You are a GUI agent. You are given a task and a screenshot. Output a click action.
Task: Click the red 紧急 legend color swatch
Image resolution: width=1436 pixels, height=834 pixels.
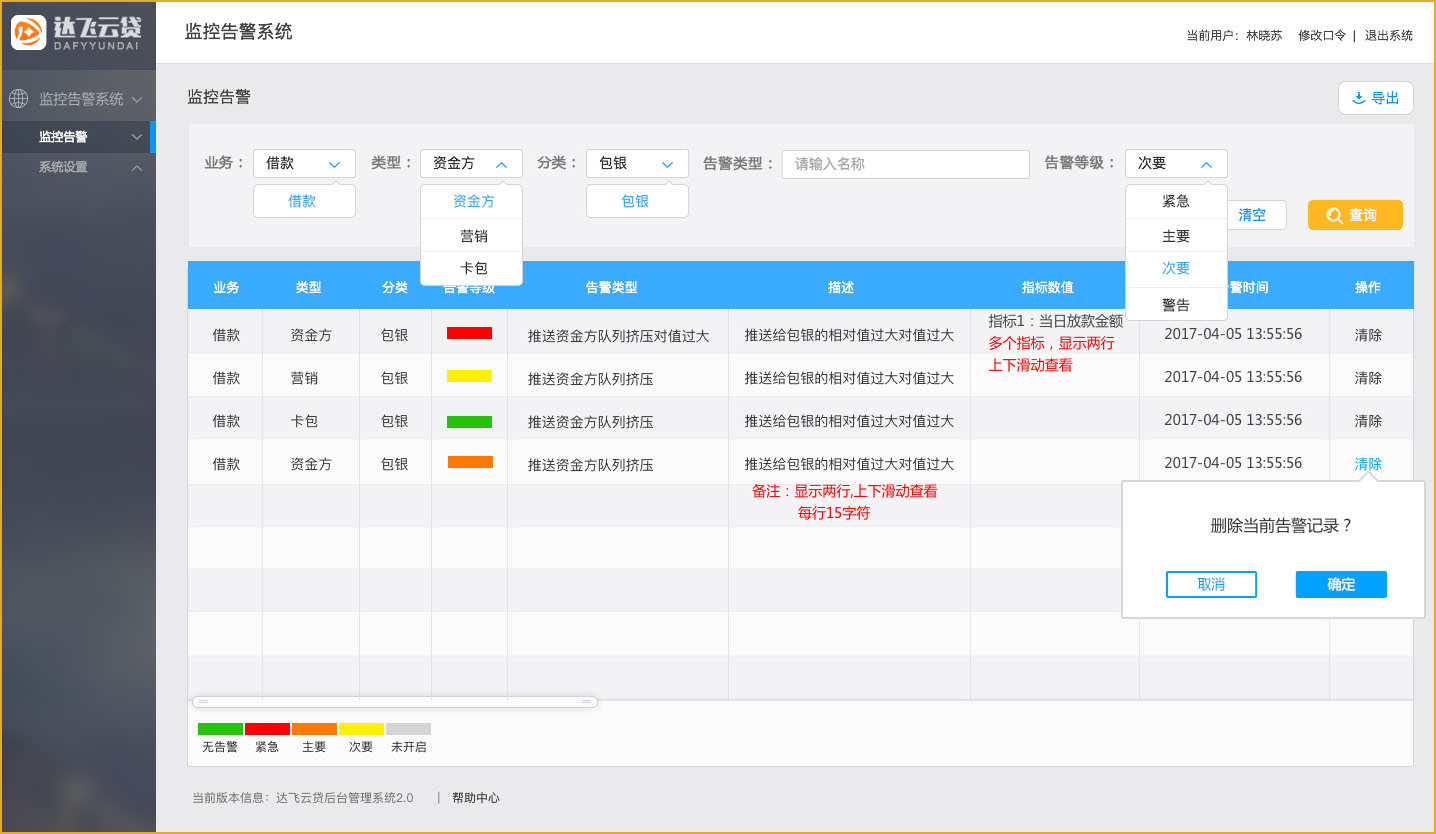tap(267, 728)
